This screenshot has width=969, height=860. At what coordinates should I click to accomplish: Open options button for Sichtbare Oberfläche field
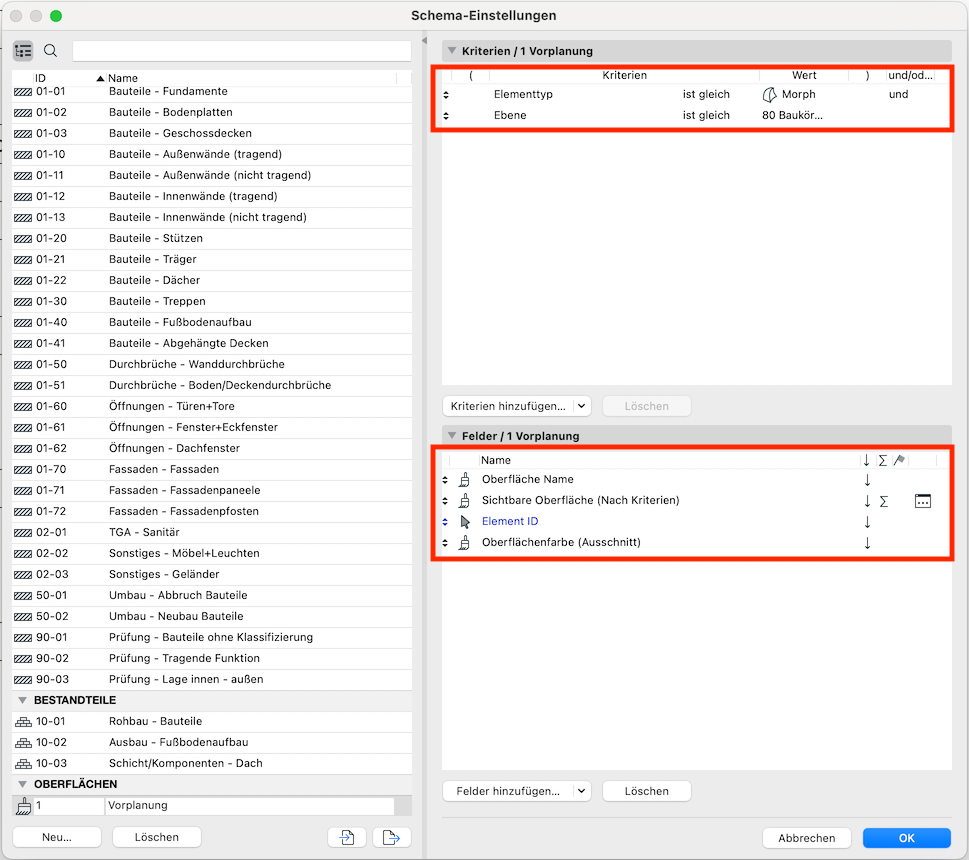point(923,501)
